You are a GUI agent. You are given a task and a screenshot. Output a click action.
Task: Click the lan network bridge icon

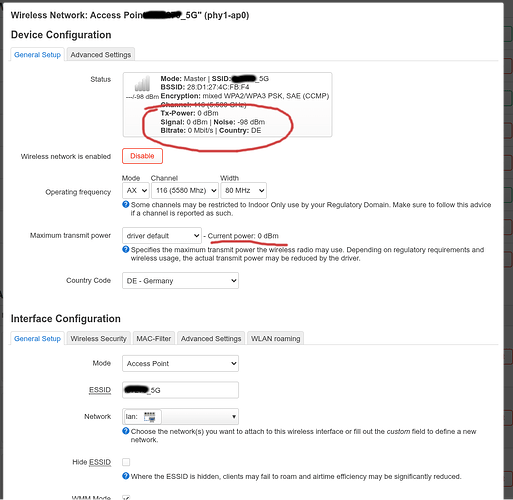(x=149, y=417)
